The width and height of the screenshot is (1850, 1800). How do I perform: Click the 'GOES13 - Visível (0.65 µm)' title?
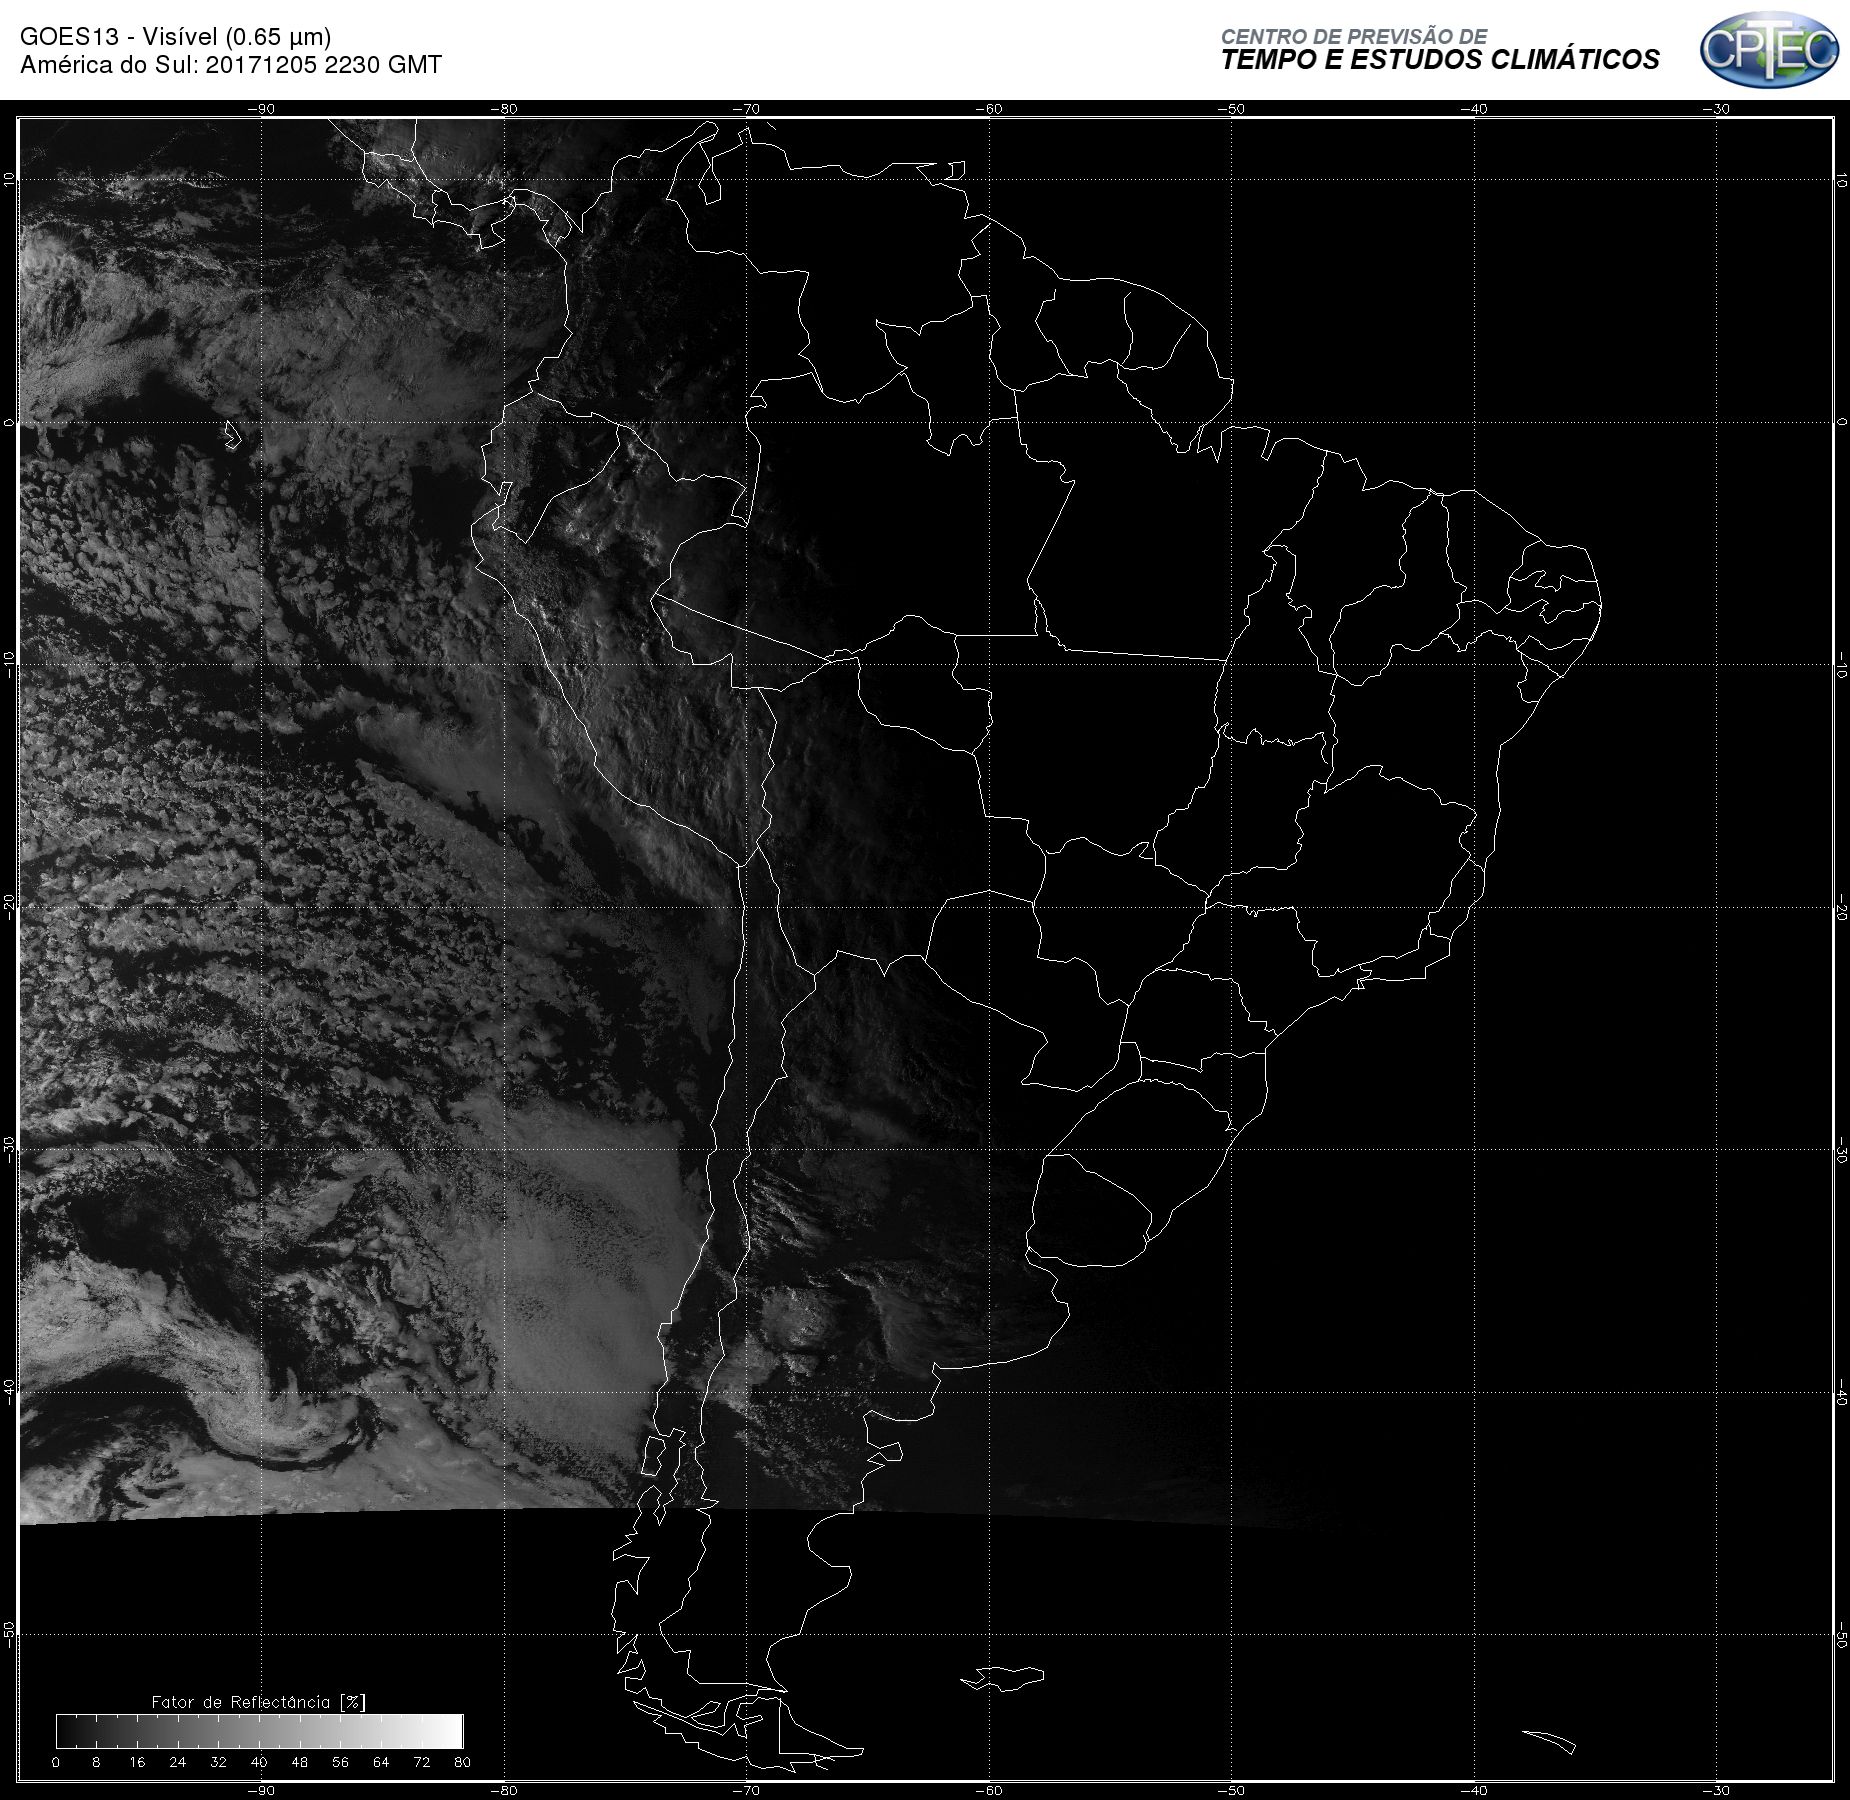(x=176, y=37)
